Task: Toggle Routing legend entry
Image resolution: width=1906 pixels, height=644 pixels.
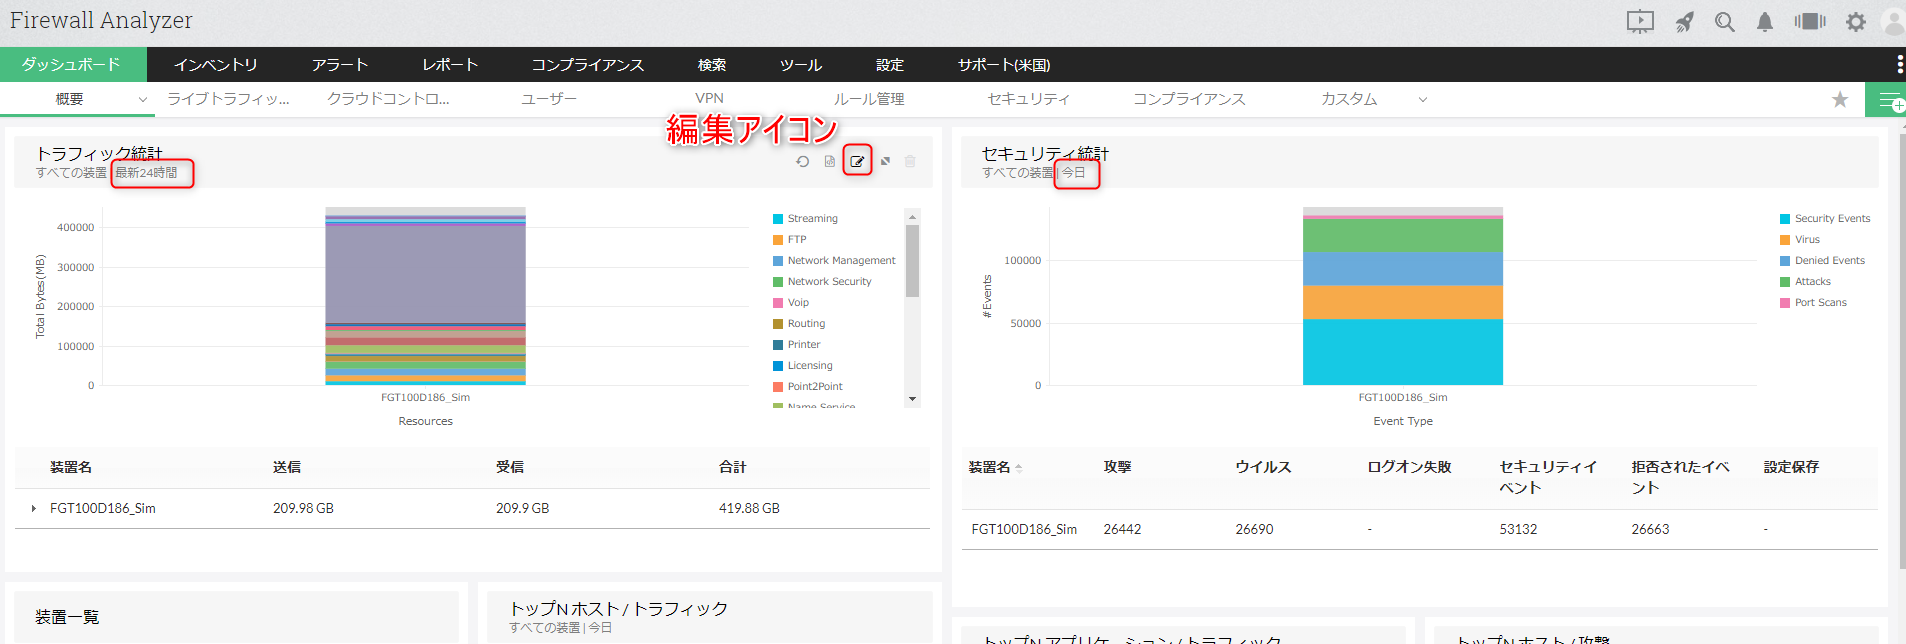Action: 799,324
